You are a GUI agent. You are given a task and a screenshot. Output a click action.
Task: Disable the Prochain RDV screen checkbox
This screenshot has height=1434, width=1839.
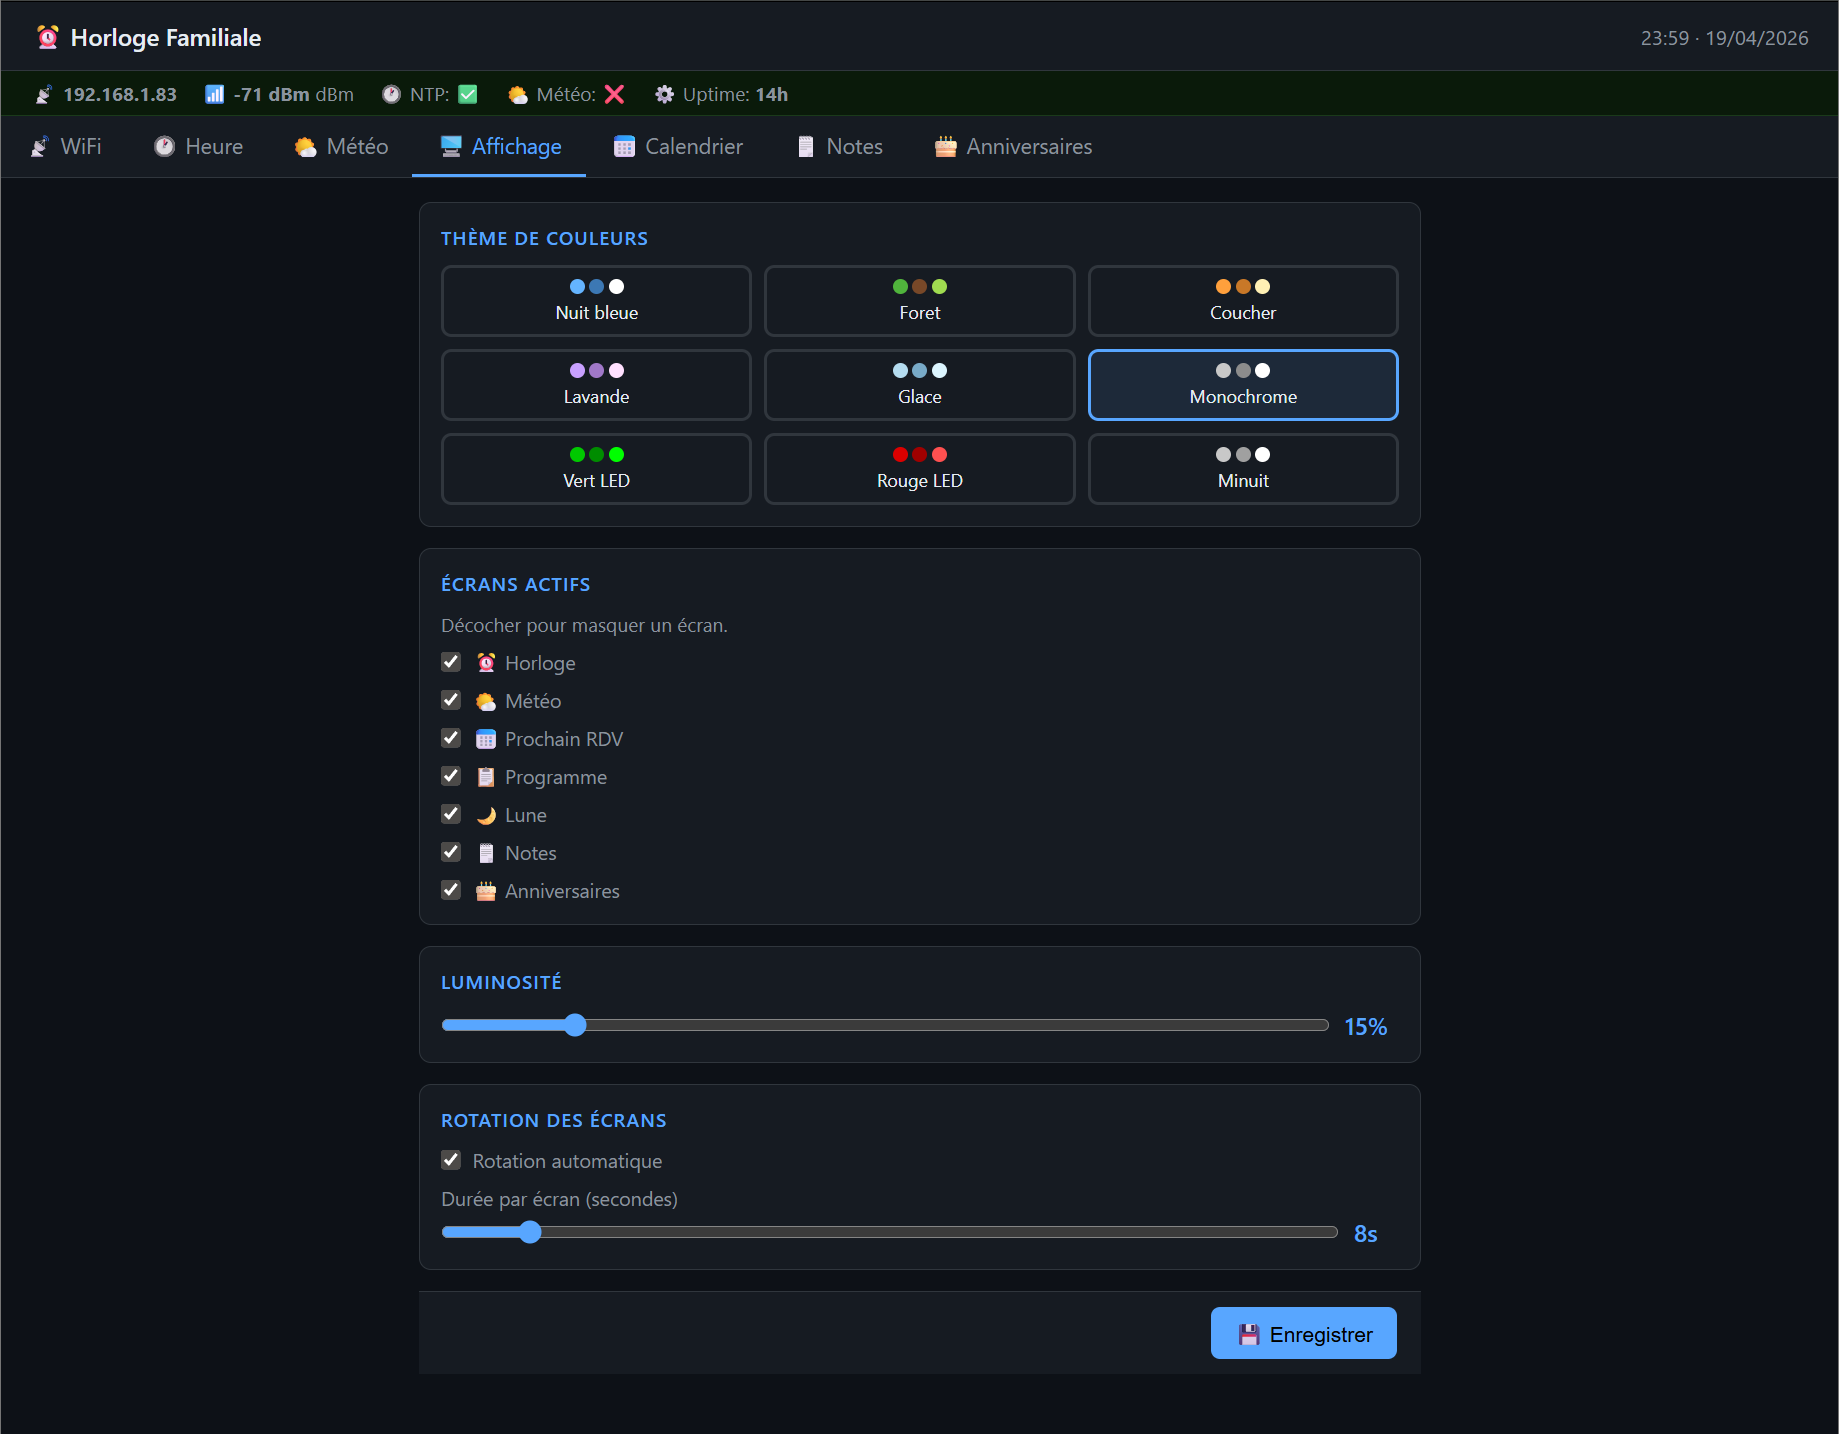(x=451, y=738)
